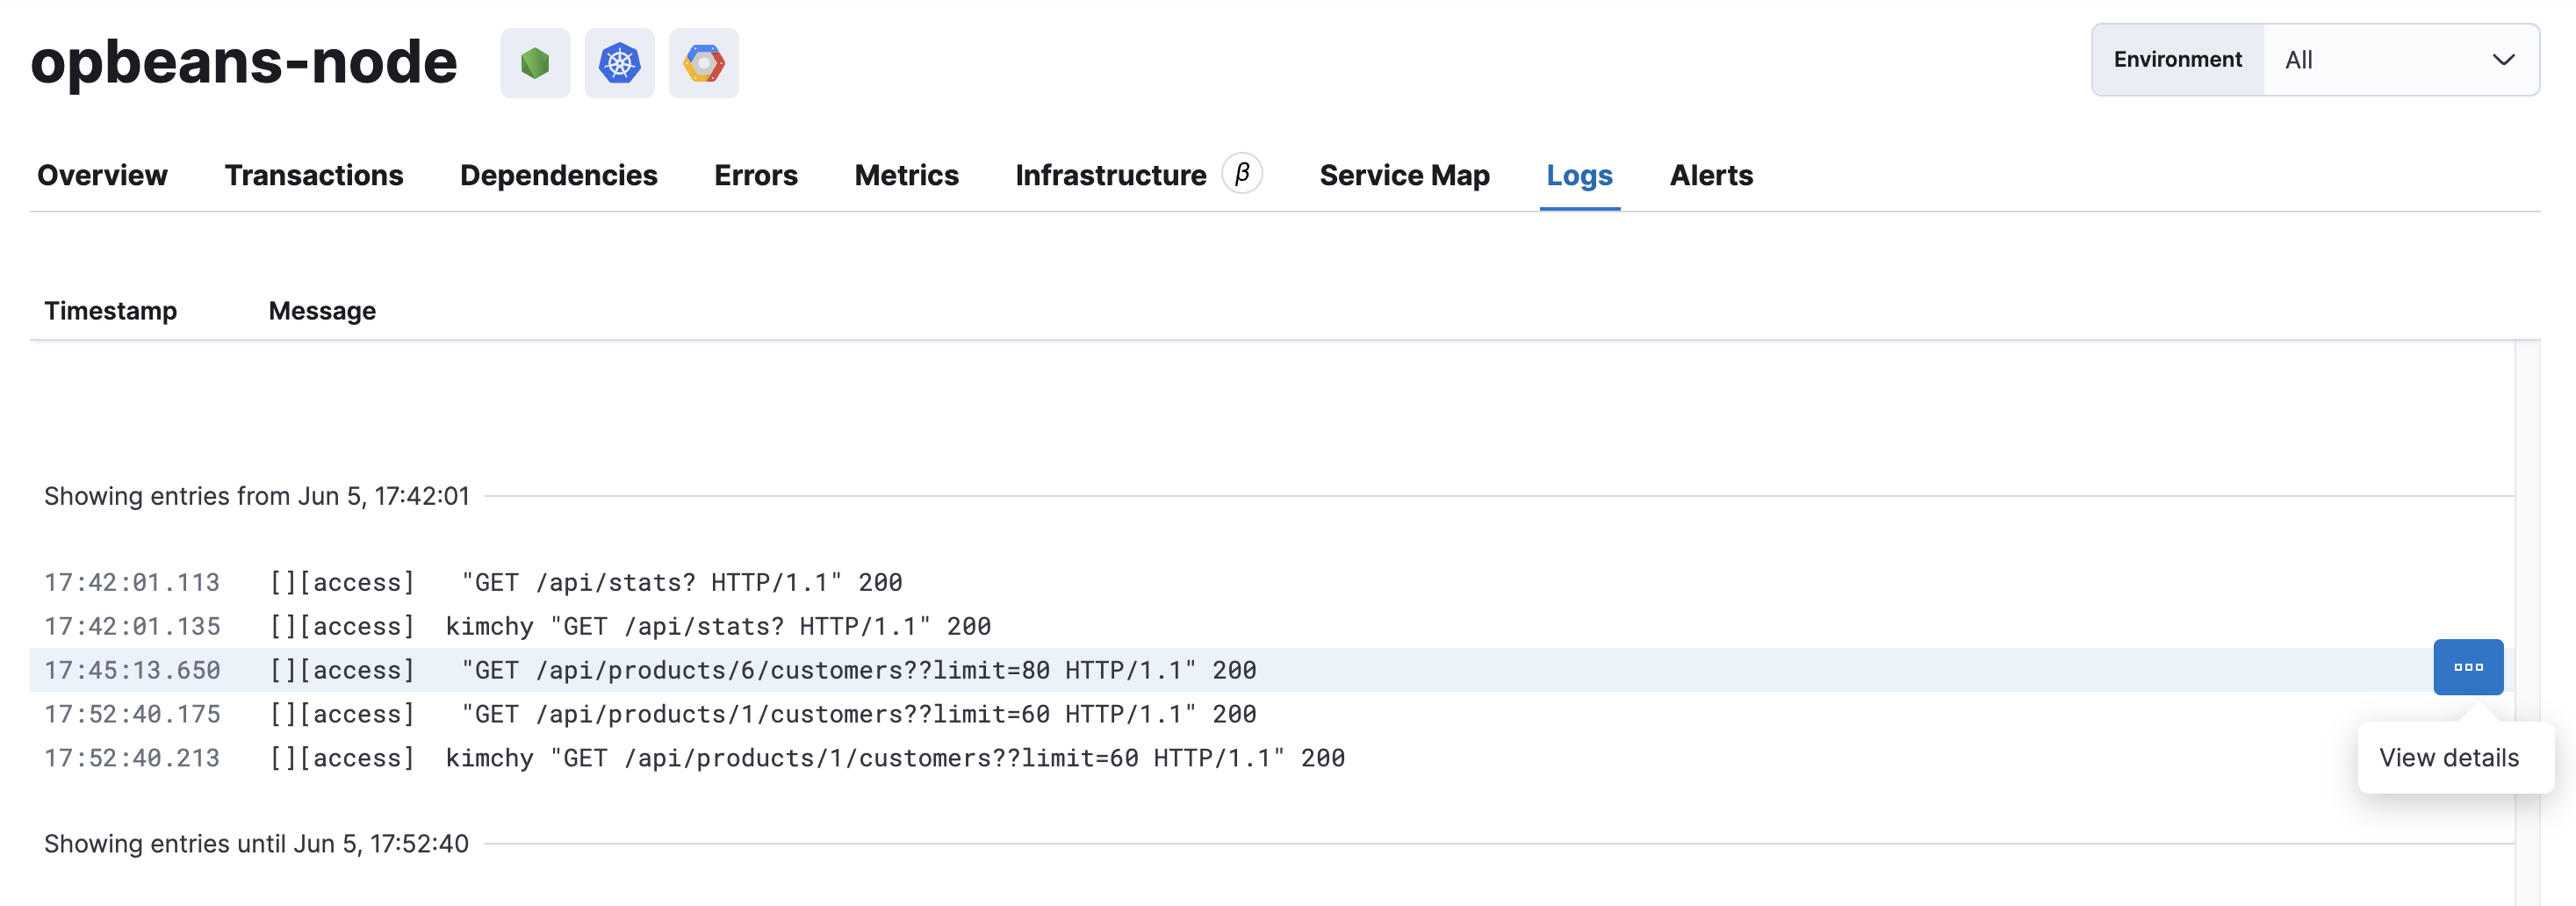Click the 17:42:01.113 log entry
Screen dimensions: 2576x906
(x=680, y=581)
